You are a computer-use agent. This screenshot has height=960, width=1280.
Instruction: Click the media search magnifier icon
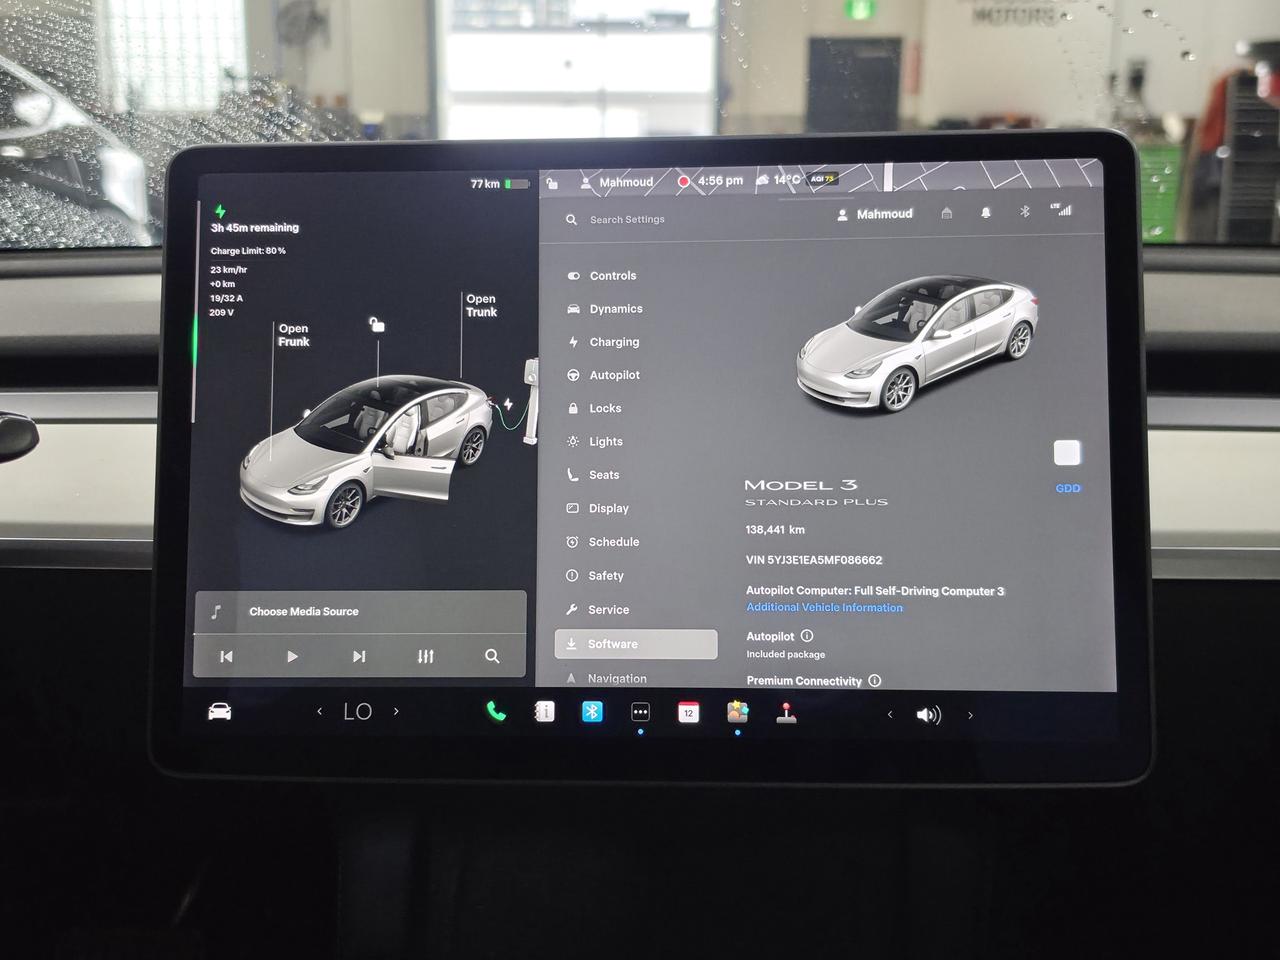click(x=492, y=656)
